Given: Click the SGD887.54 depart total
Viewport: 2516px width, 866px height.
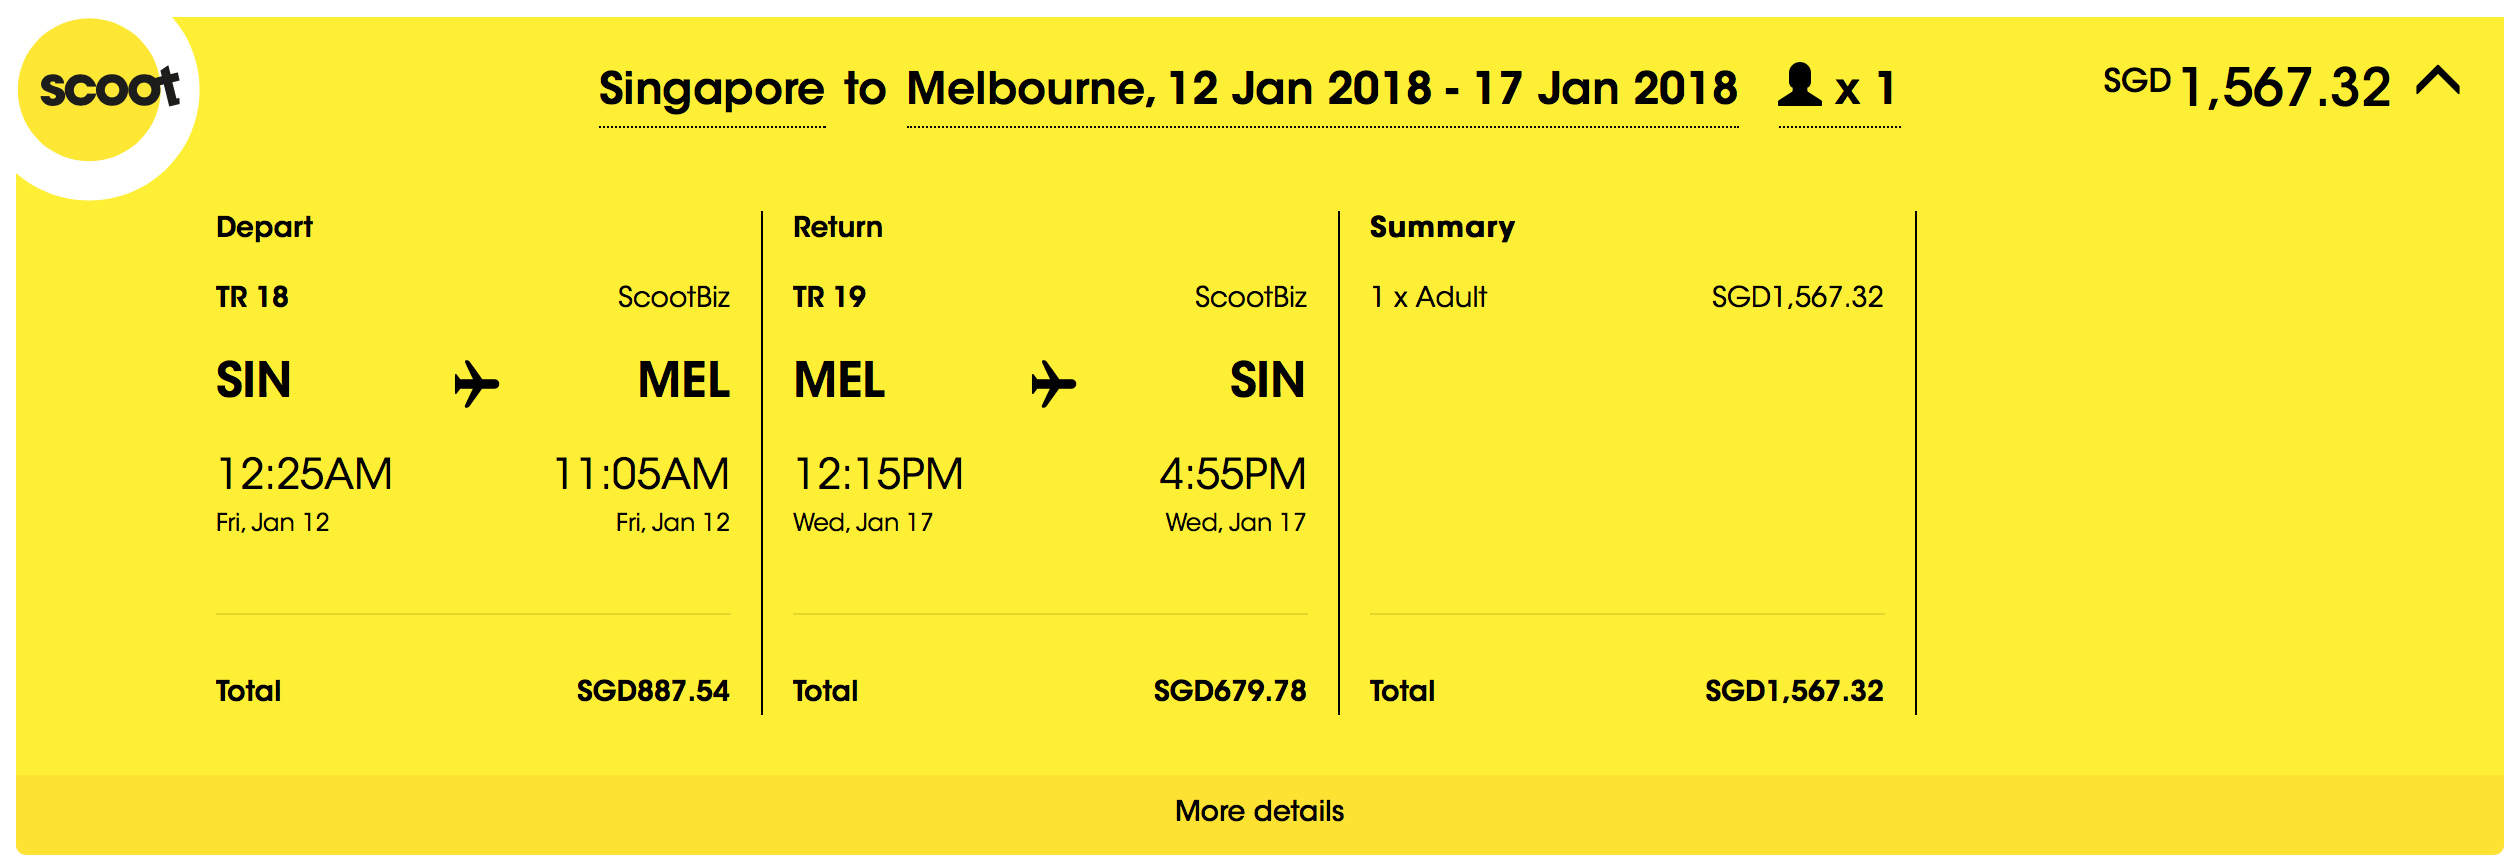Looking at the screenshot, I should point(655,690).
